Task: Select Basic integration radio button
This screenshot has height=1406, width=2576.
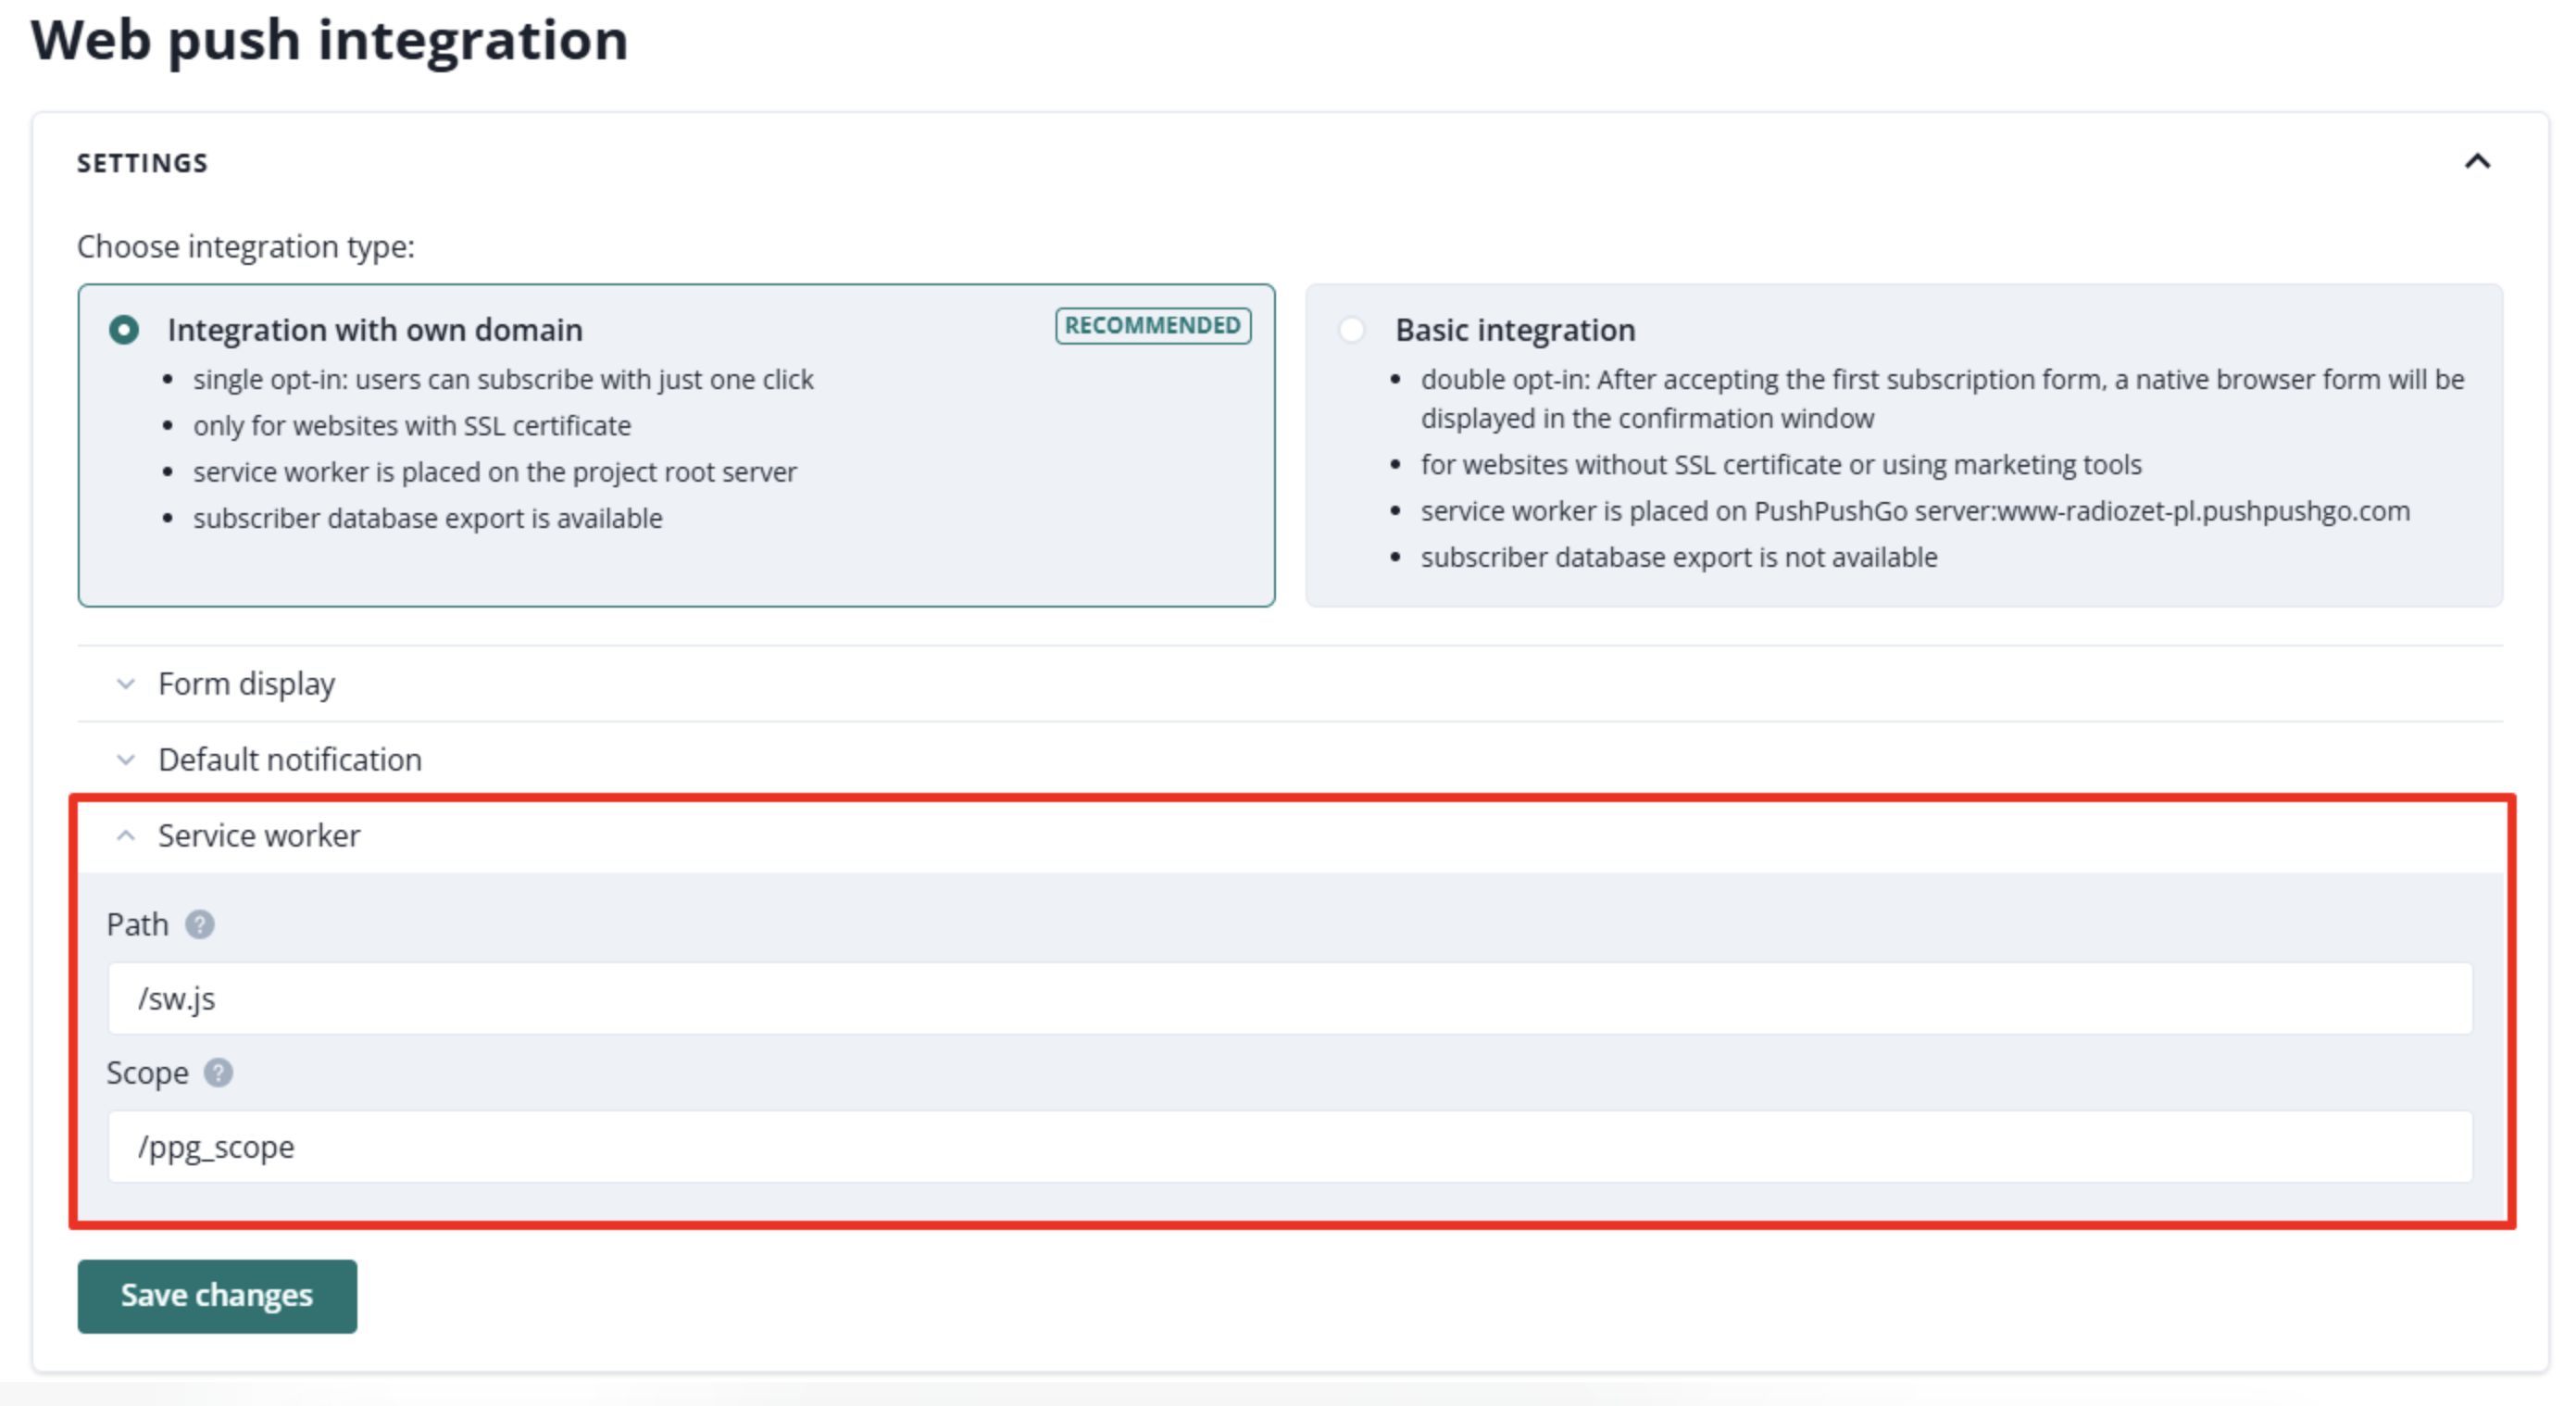Action: coord(1351,329)
